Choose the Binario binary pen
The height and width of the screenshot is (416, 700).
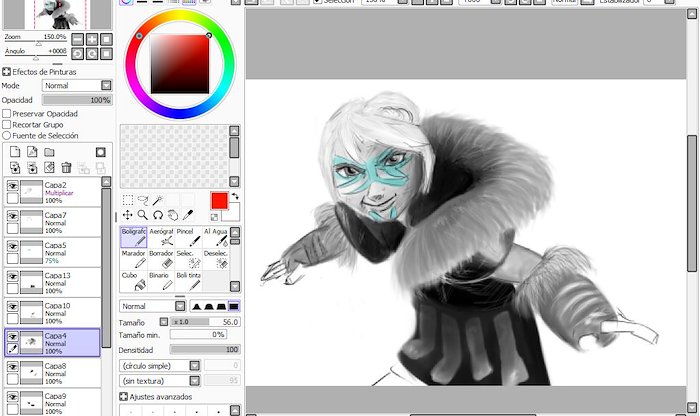tap(161, 281)
